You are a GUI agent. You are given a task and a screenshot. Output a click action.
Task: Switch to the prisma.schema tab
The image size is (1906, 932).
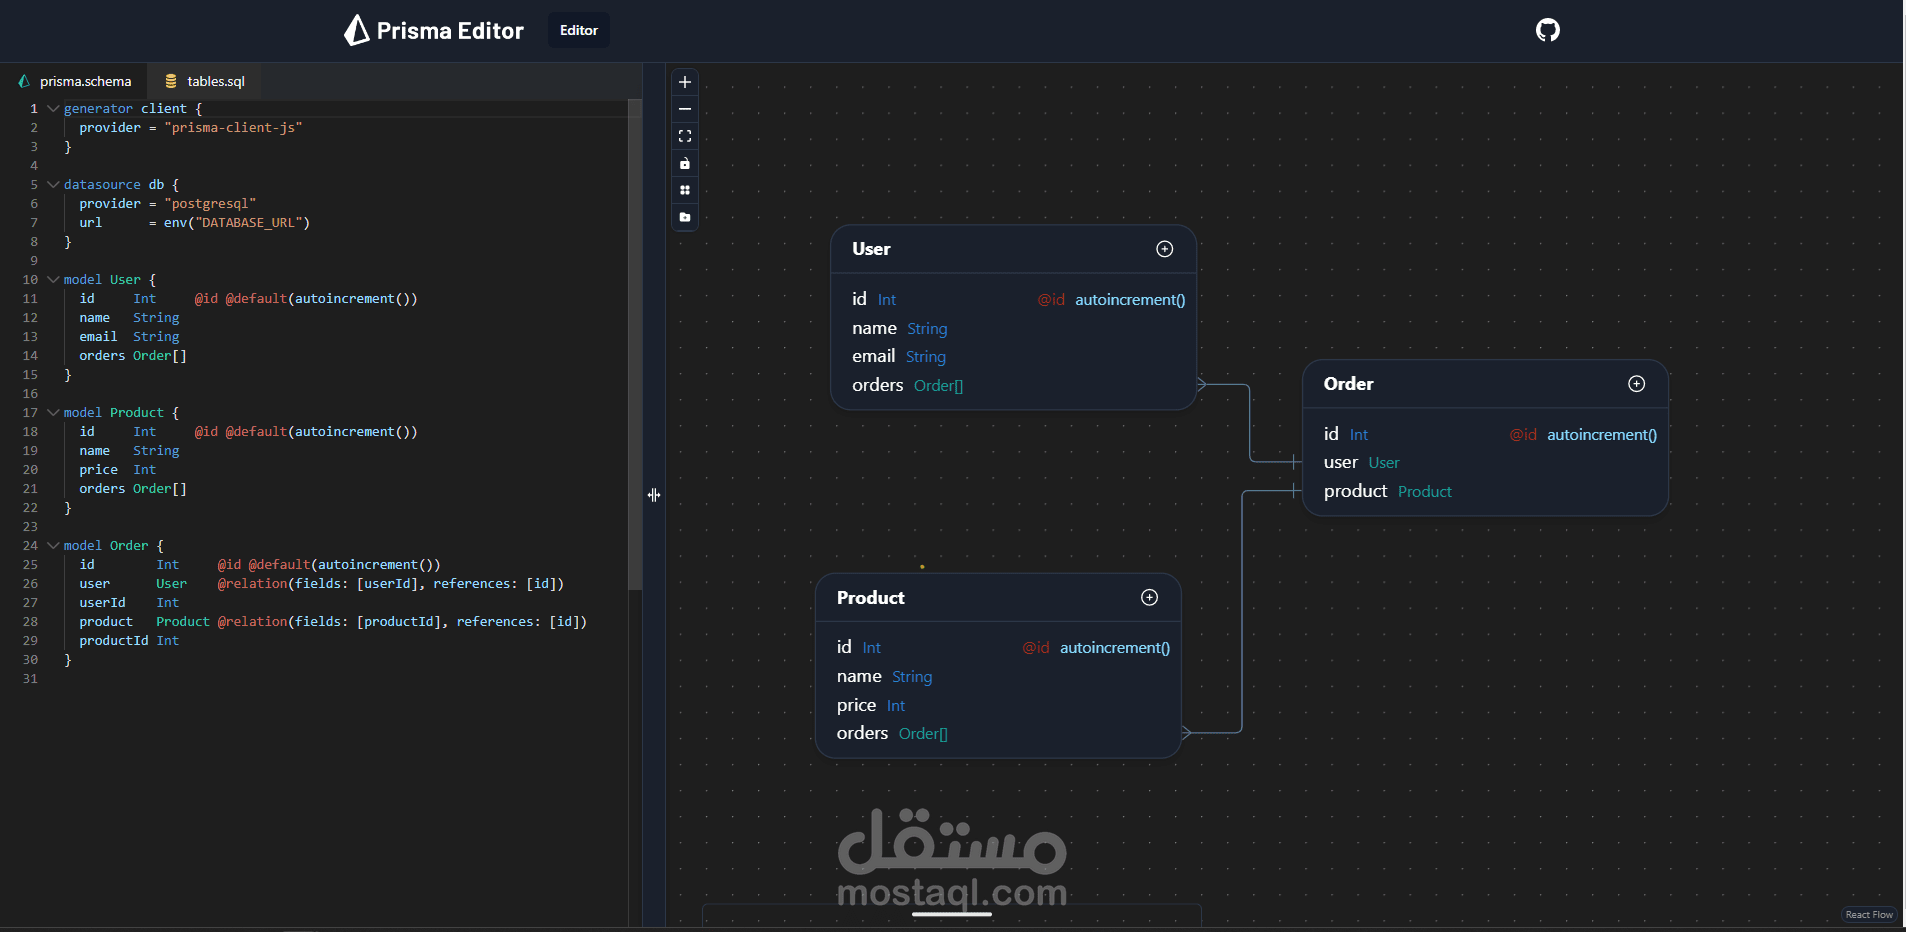[x=75, y=81]
